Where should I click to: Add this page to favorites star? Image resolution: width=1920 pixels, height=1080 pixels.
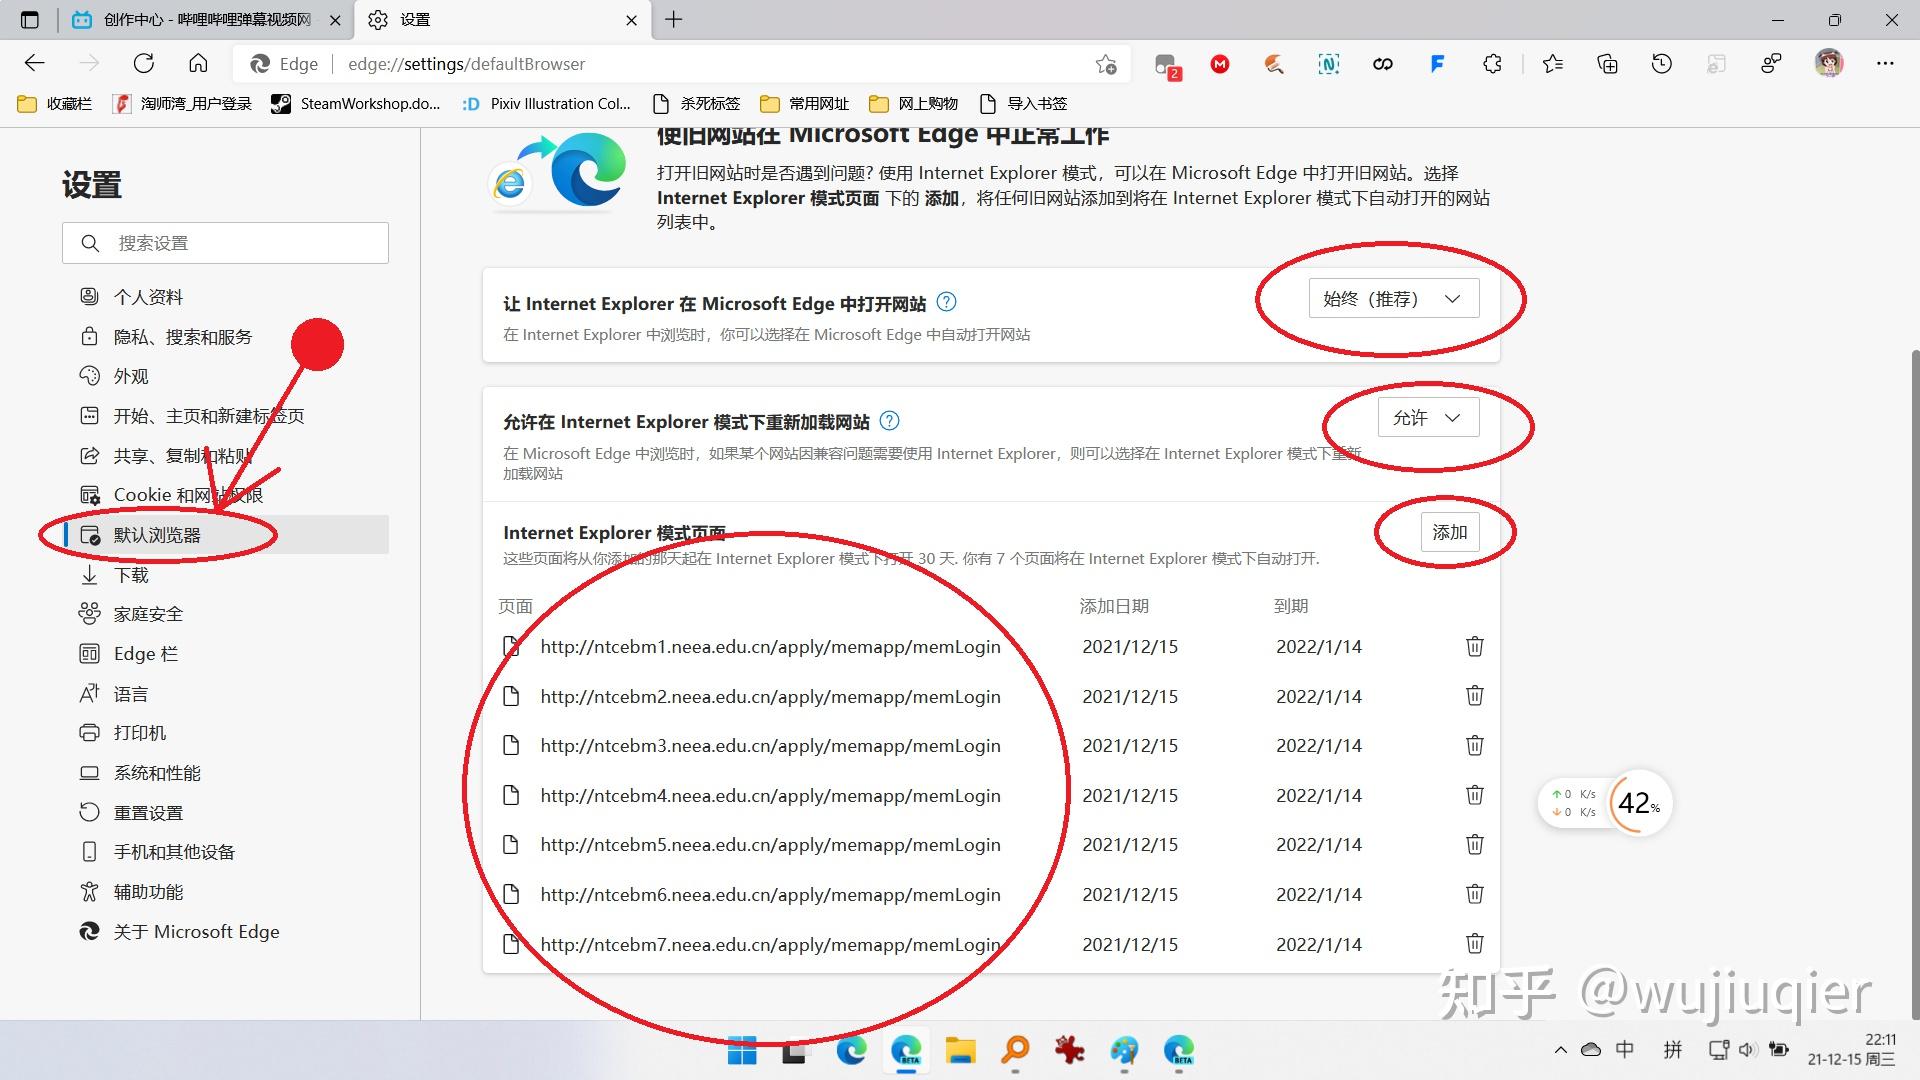click(1105, 64)
